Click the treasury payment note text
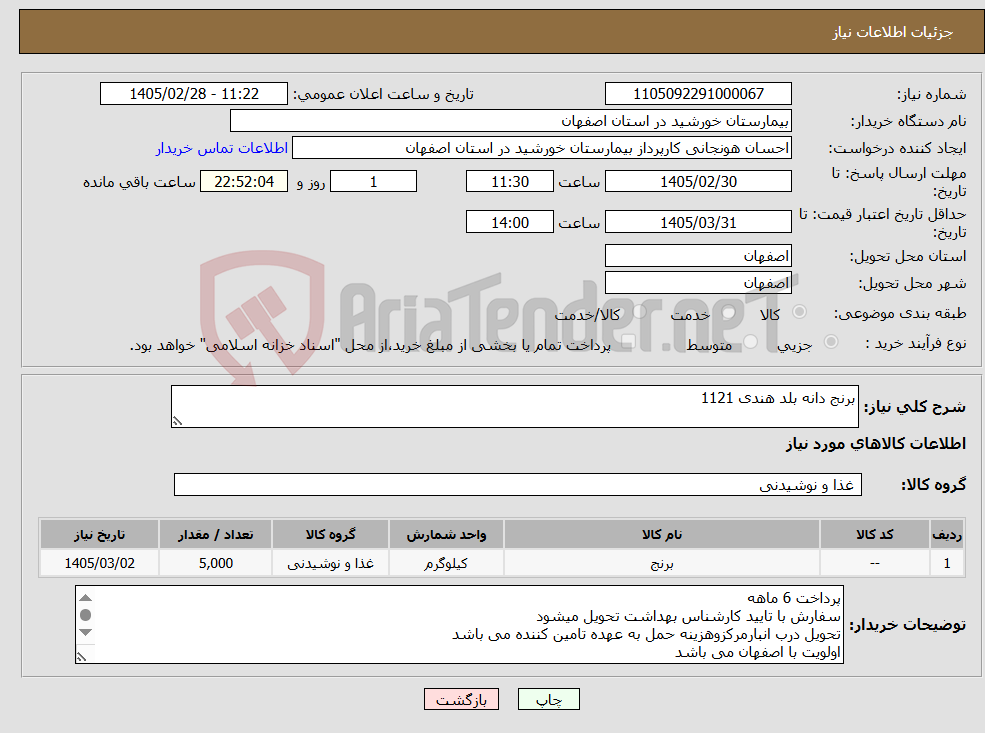The width and height of the screenshot is (985, 733). click(370, 345)
